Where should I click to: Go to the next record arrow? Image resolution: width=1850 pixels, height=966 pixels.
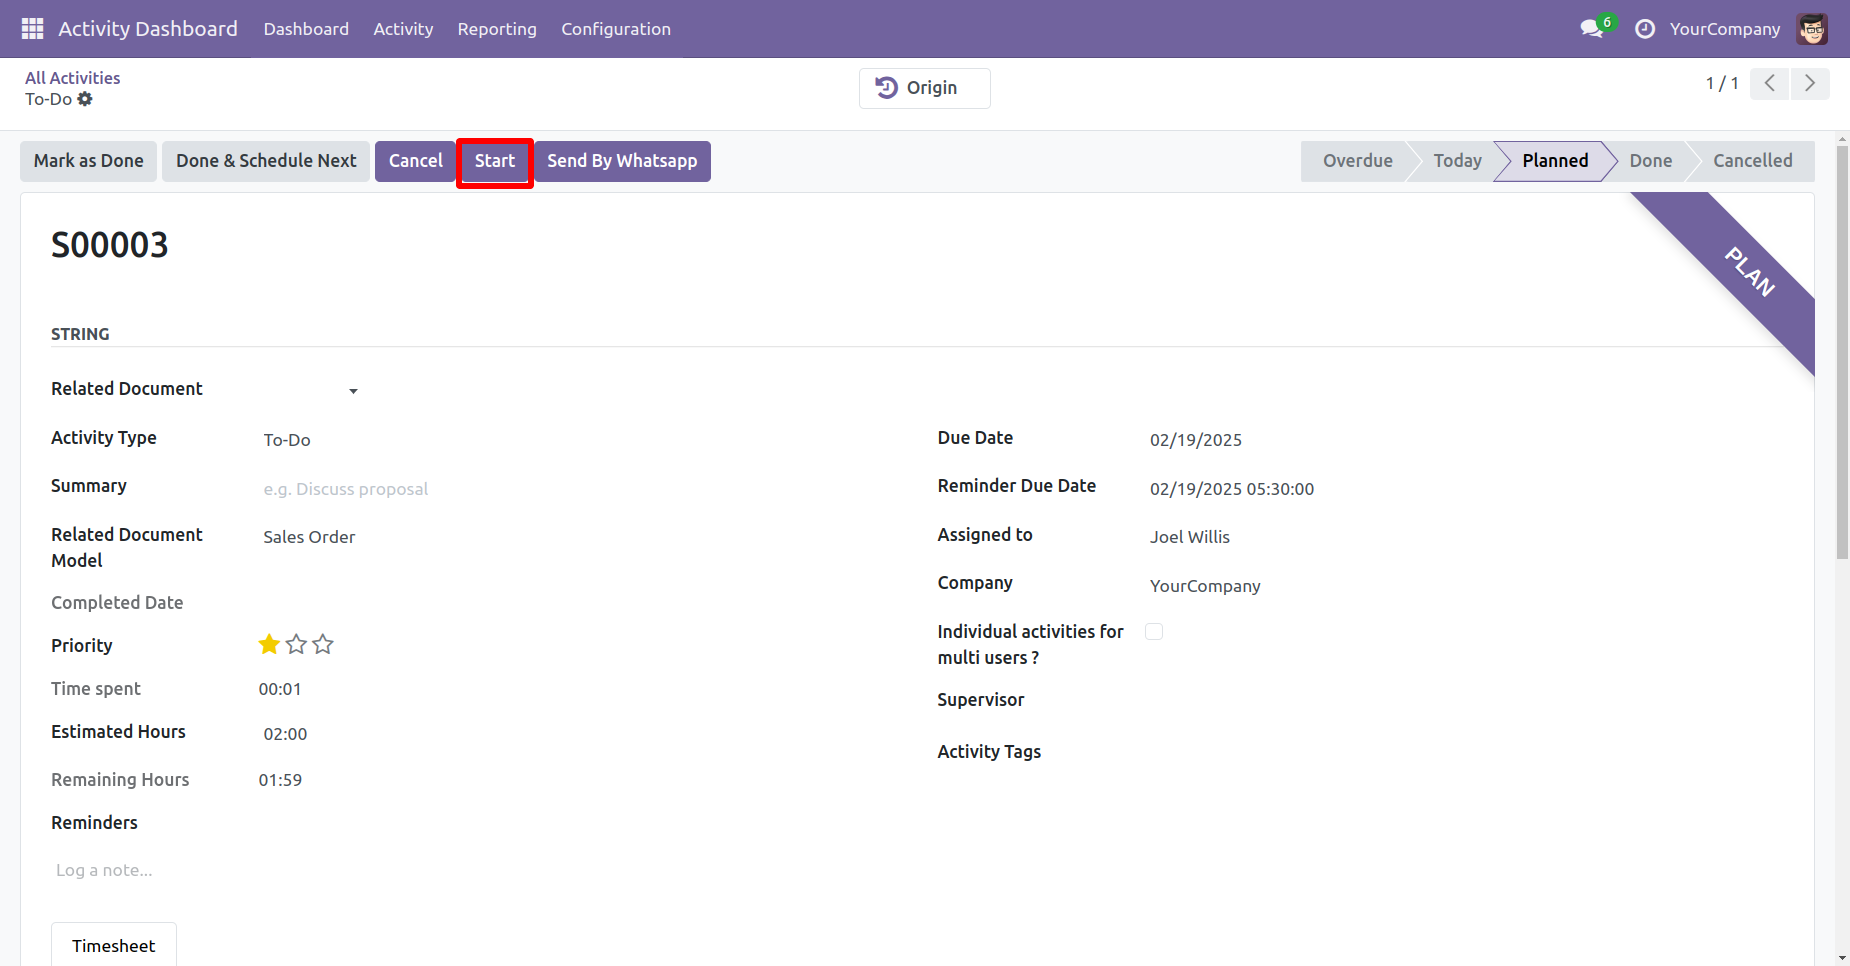pyautogui.click(x=1810, y=83)
